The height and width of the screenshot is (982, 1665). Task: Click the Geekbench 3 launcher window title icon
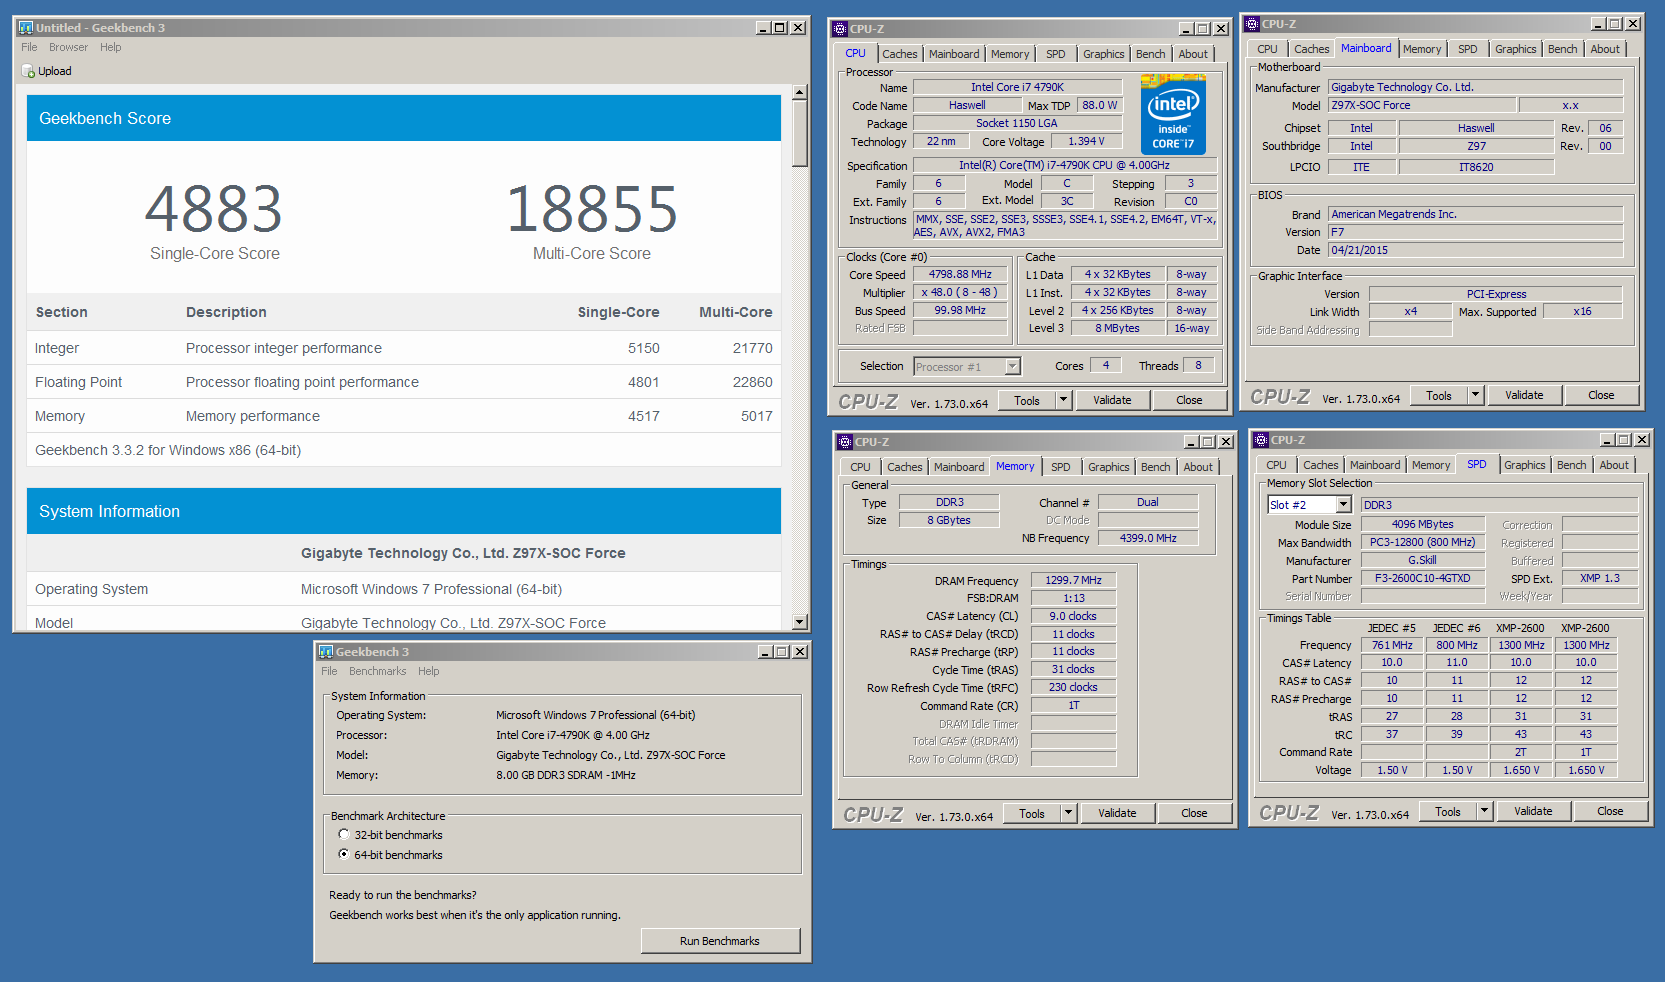326,652
